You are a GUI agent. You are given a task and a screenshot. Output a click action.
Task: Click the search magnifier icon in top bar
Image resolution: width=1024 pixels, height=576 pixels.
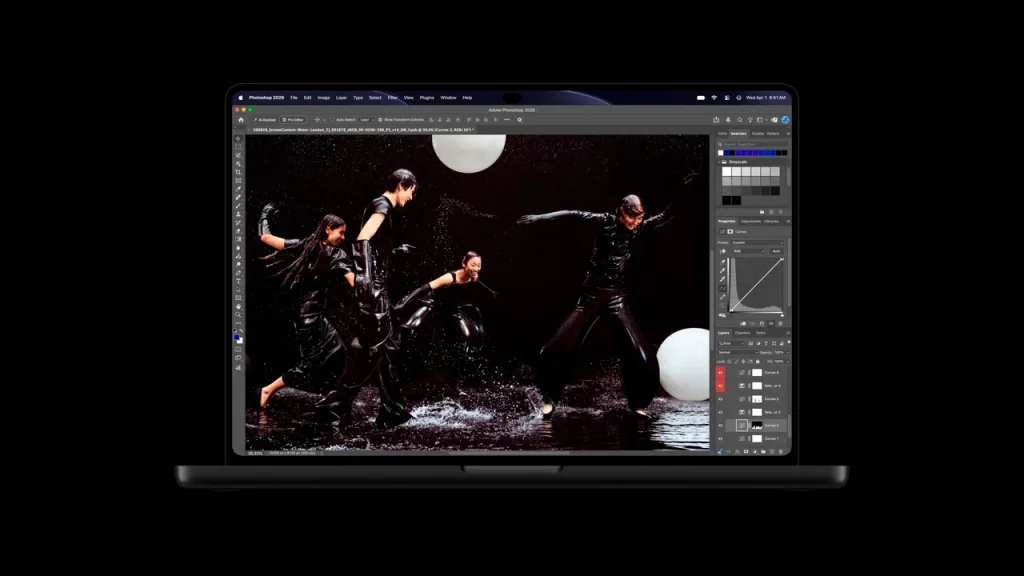739,120
